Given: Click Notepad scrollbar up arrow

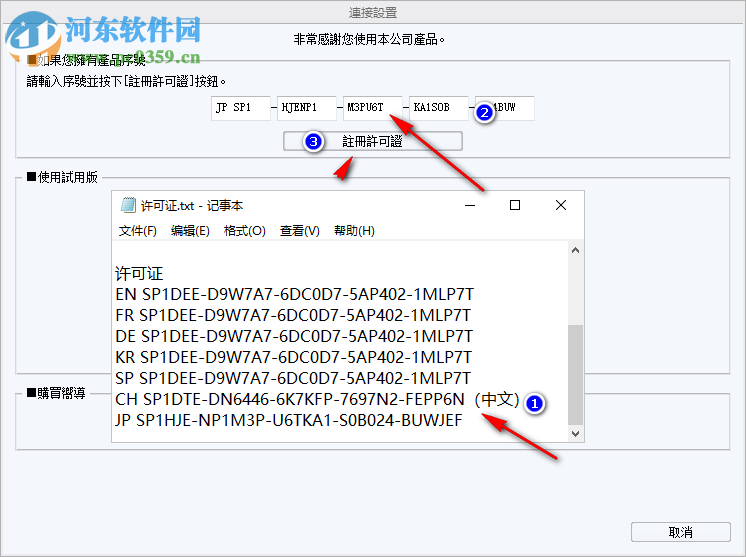Looking at the screenshot, I should pos(575,250).
